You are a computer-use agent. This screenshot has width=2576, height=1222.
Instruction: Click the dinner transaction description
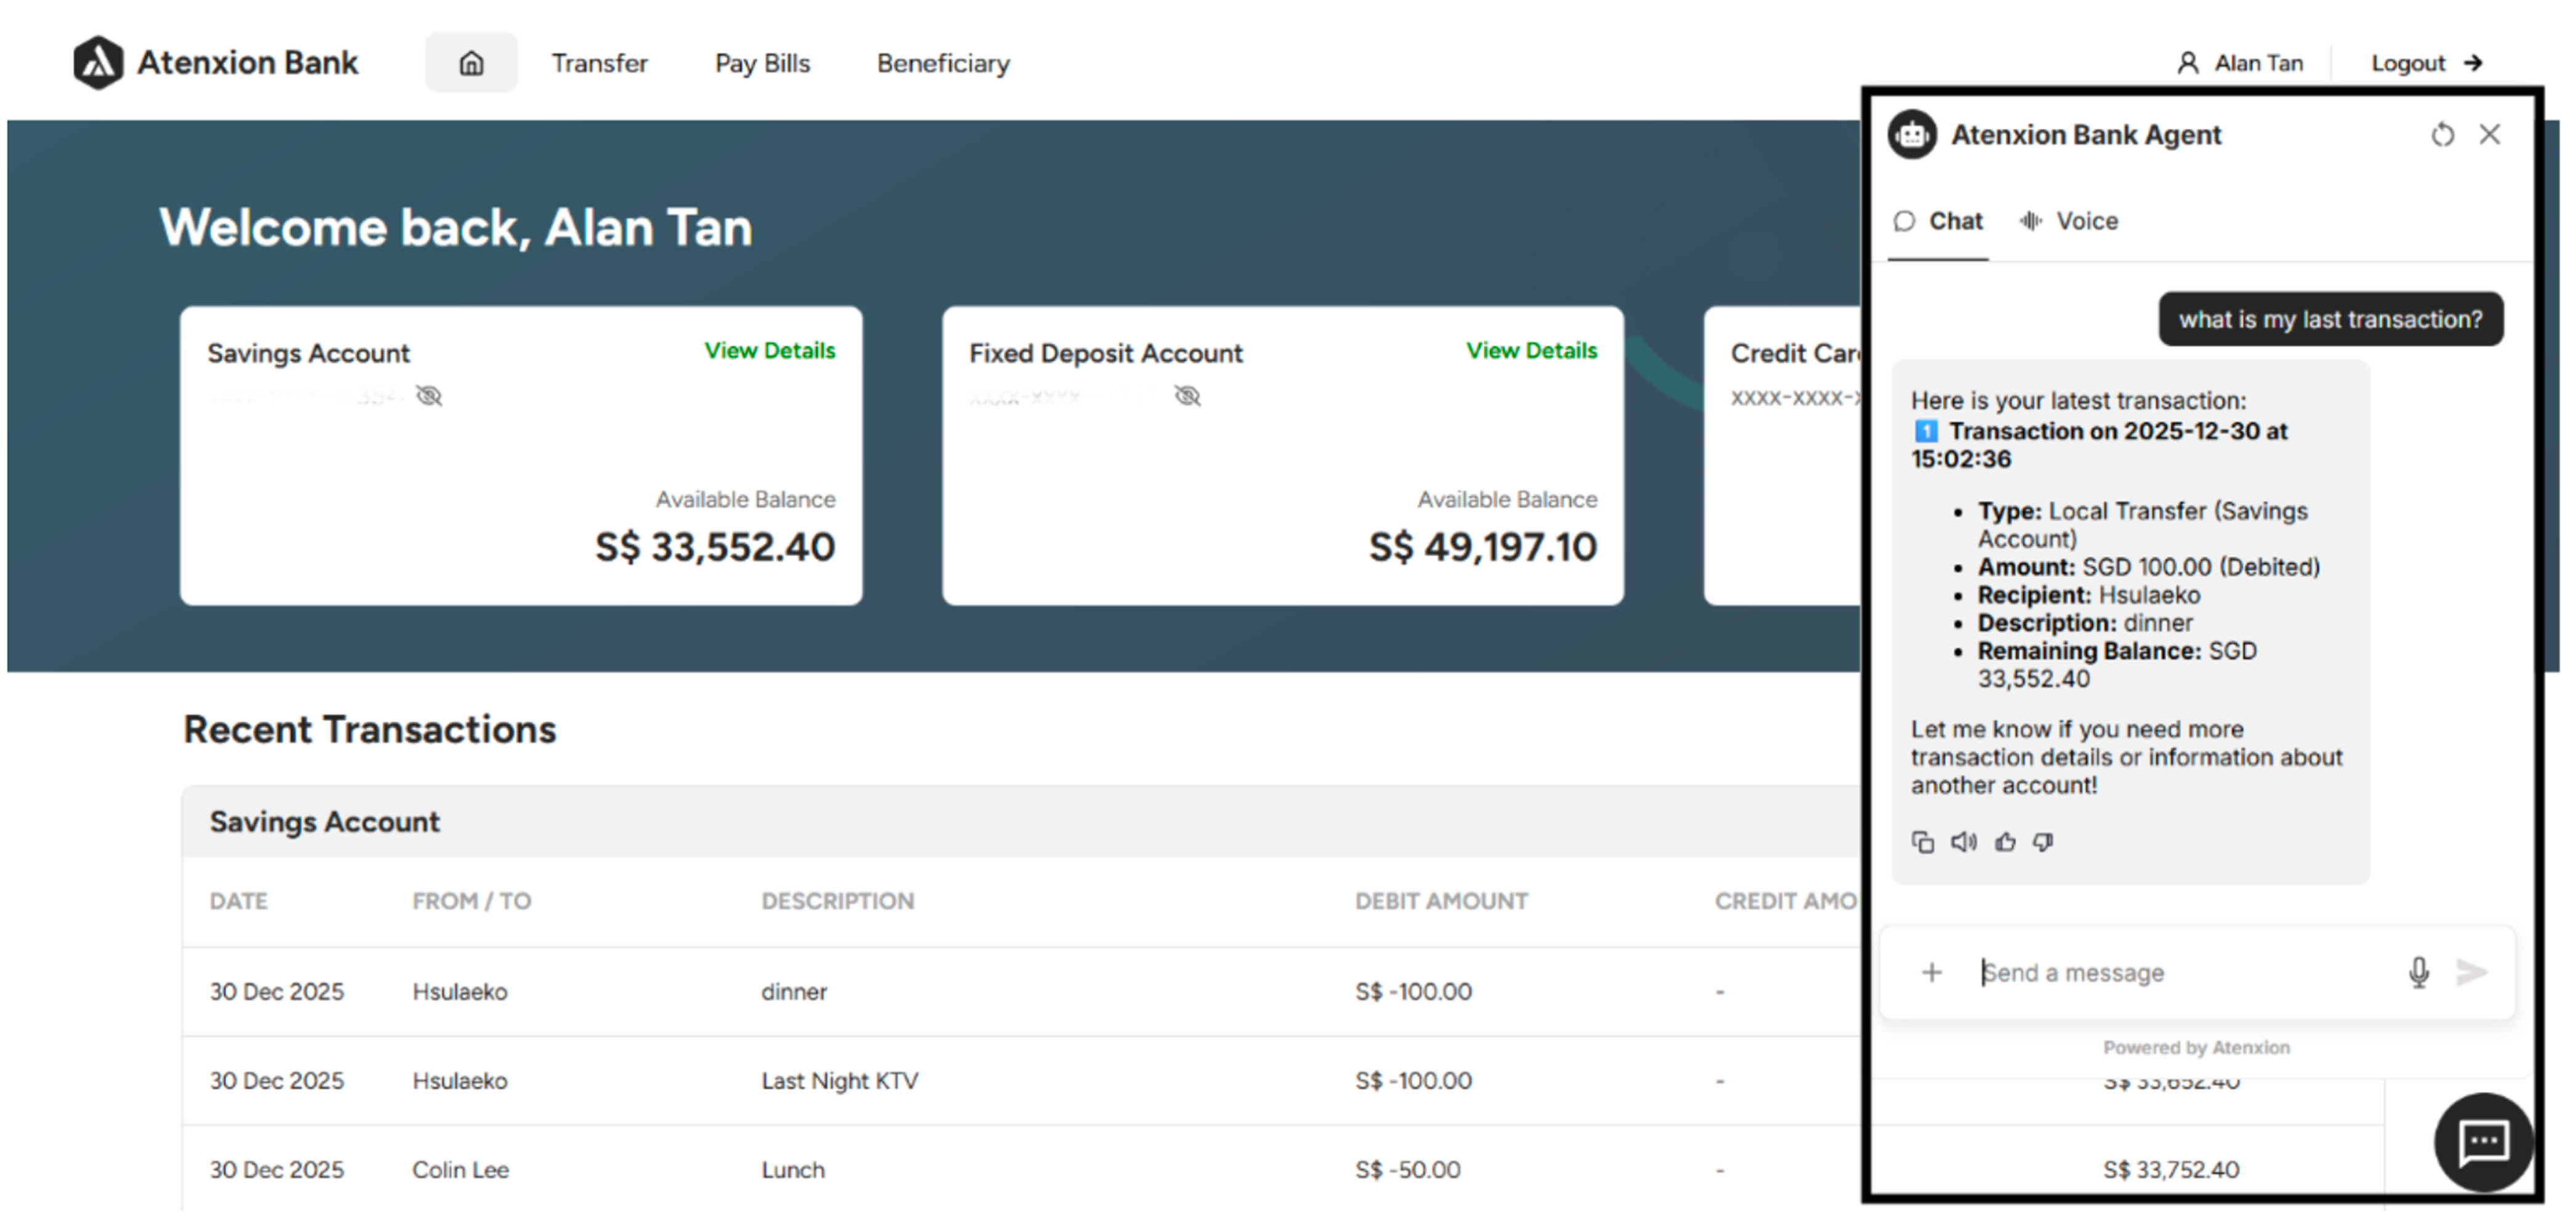794,991
